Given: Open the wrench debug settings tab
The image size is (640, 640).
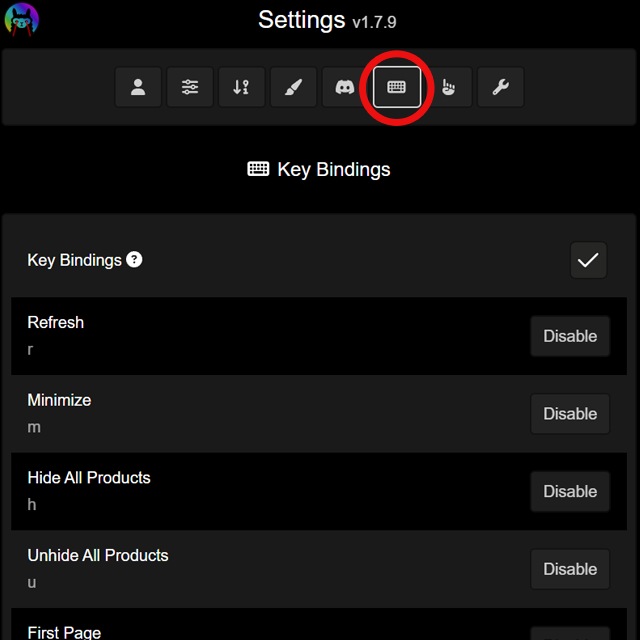Looking at the screenshot, I should pyautogui.click(x=500, y=87).
